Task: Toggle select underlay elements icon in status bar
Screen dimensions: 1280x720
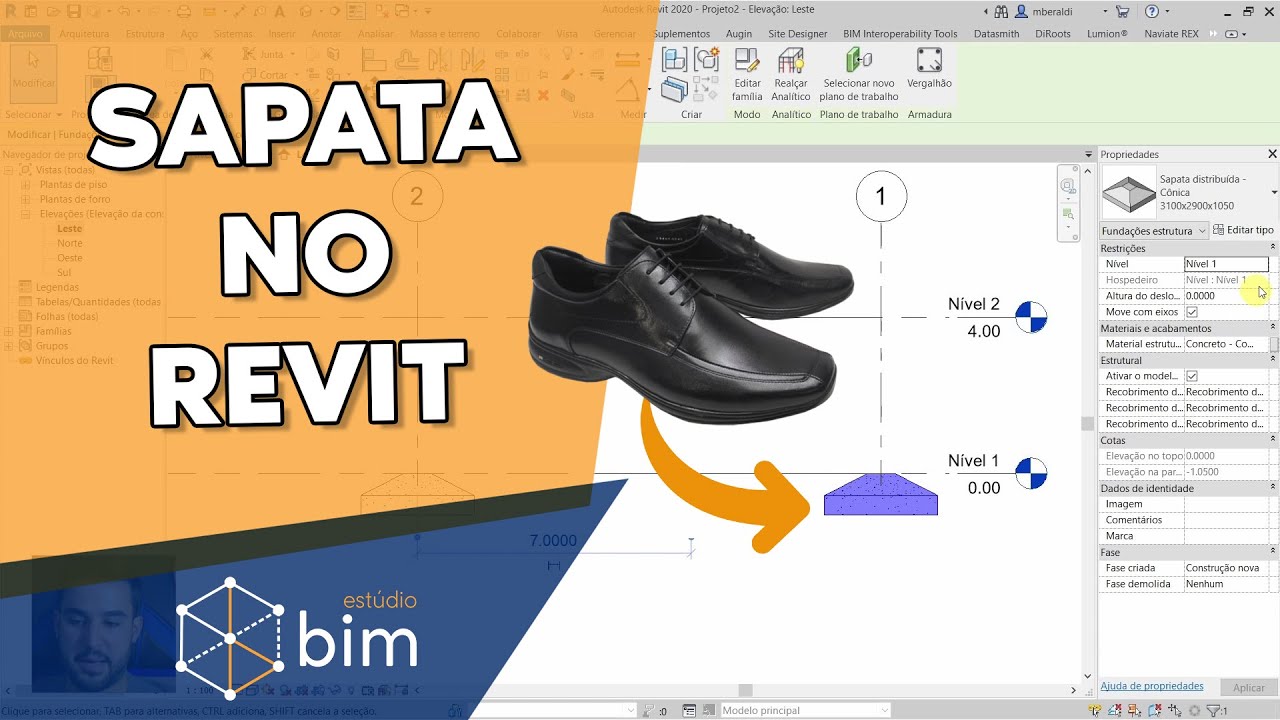Action: pos(1116,711)
